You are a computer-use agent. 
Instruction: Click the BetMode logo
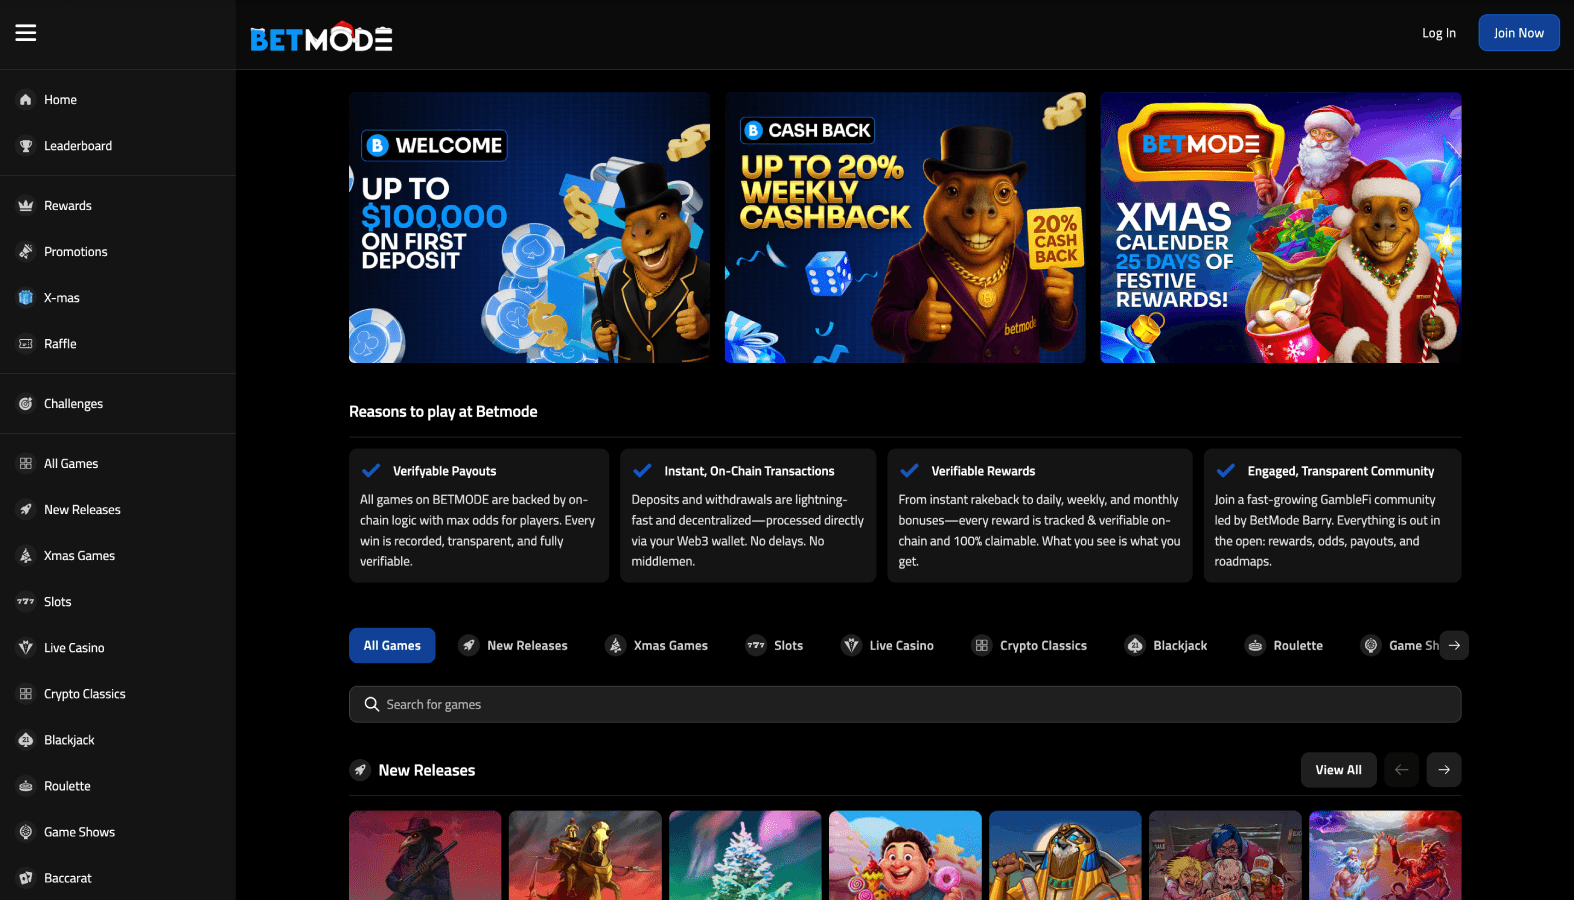point(321,37)
